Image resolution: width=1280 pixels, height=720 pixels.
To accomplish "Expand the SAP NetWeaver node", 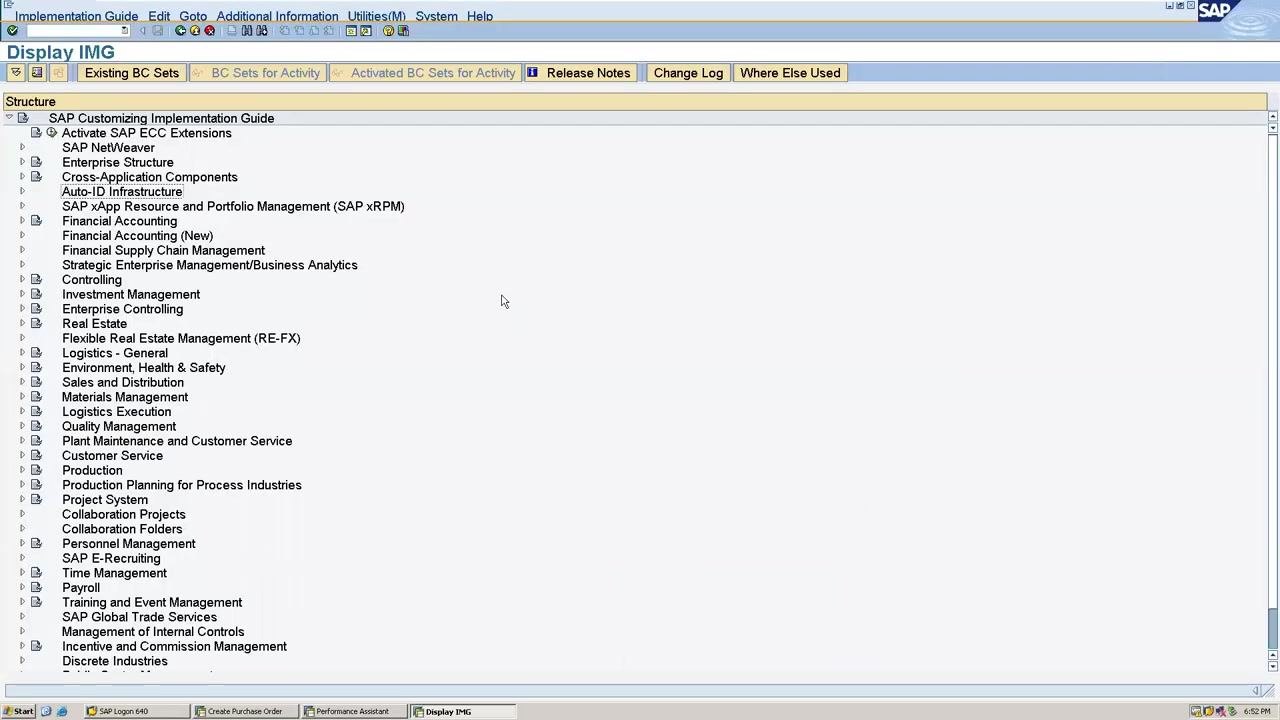I will 22,148.
